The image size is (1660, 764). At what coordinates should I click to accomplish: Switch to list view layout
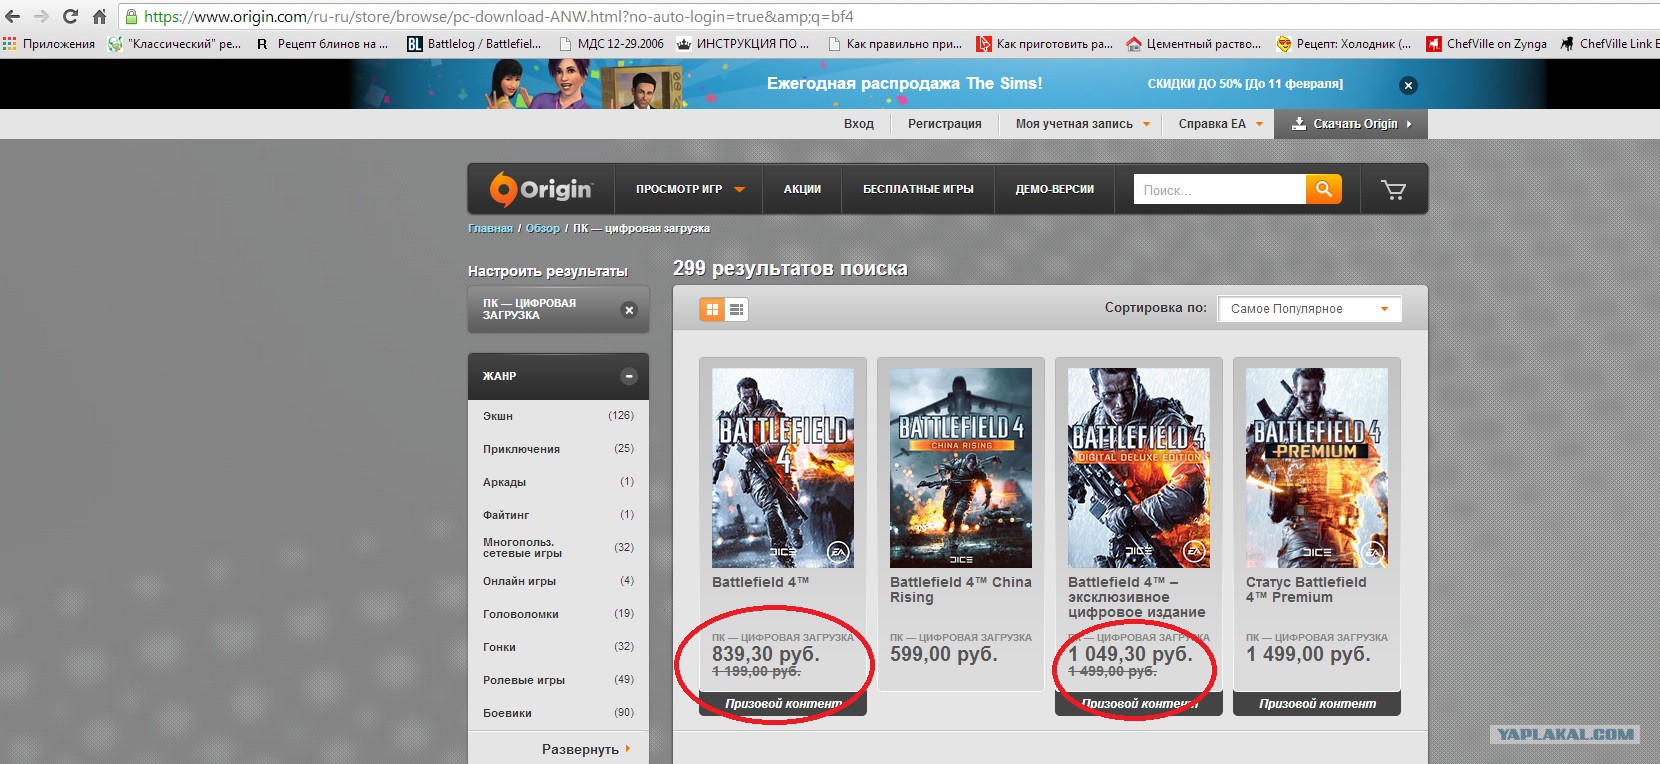pyautogui.click(x=736, y=309)
